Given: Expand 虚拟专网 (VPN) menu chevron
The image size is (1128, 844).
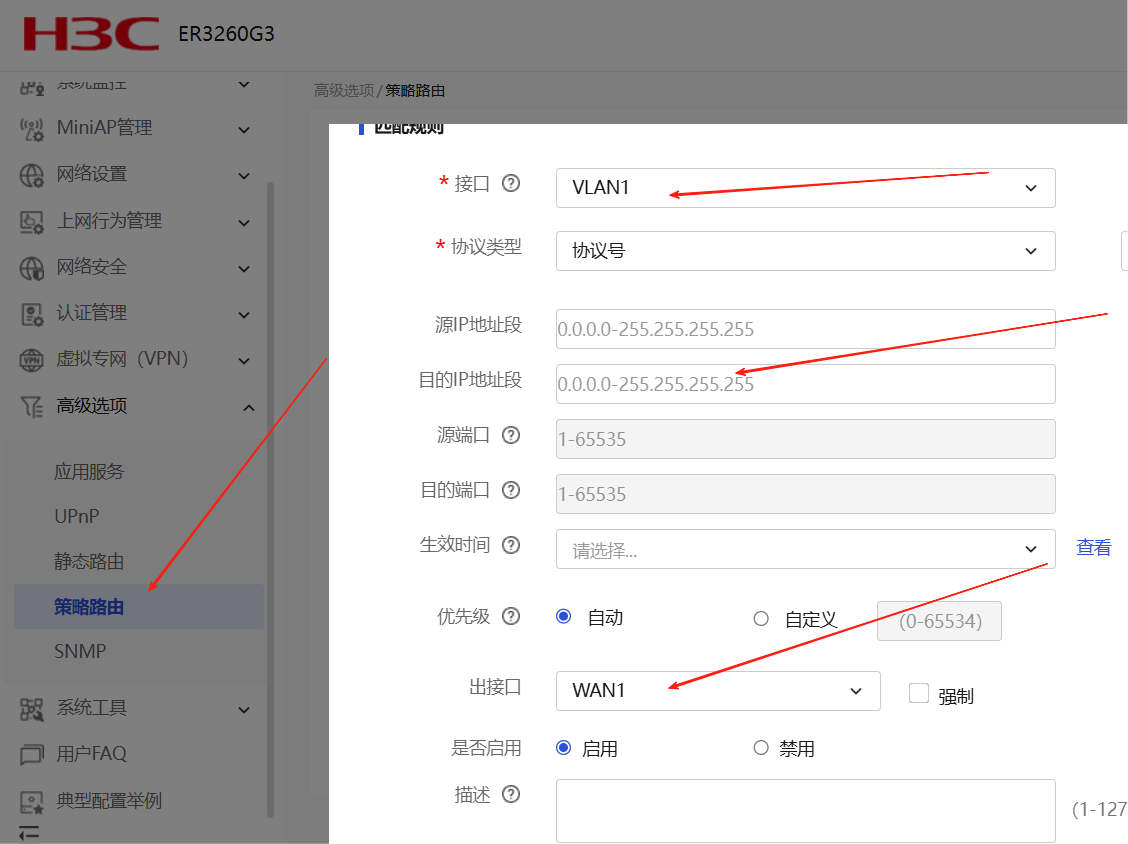Looking at the screenshot, I should pos(245,361).
